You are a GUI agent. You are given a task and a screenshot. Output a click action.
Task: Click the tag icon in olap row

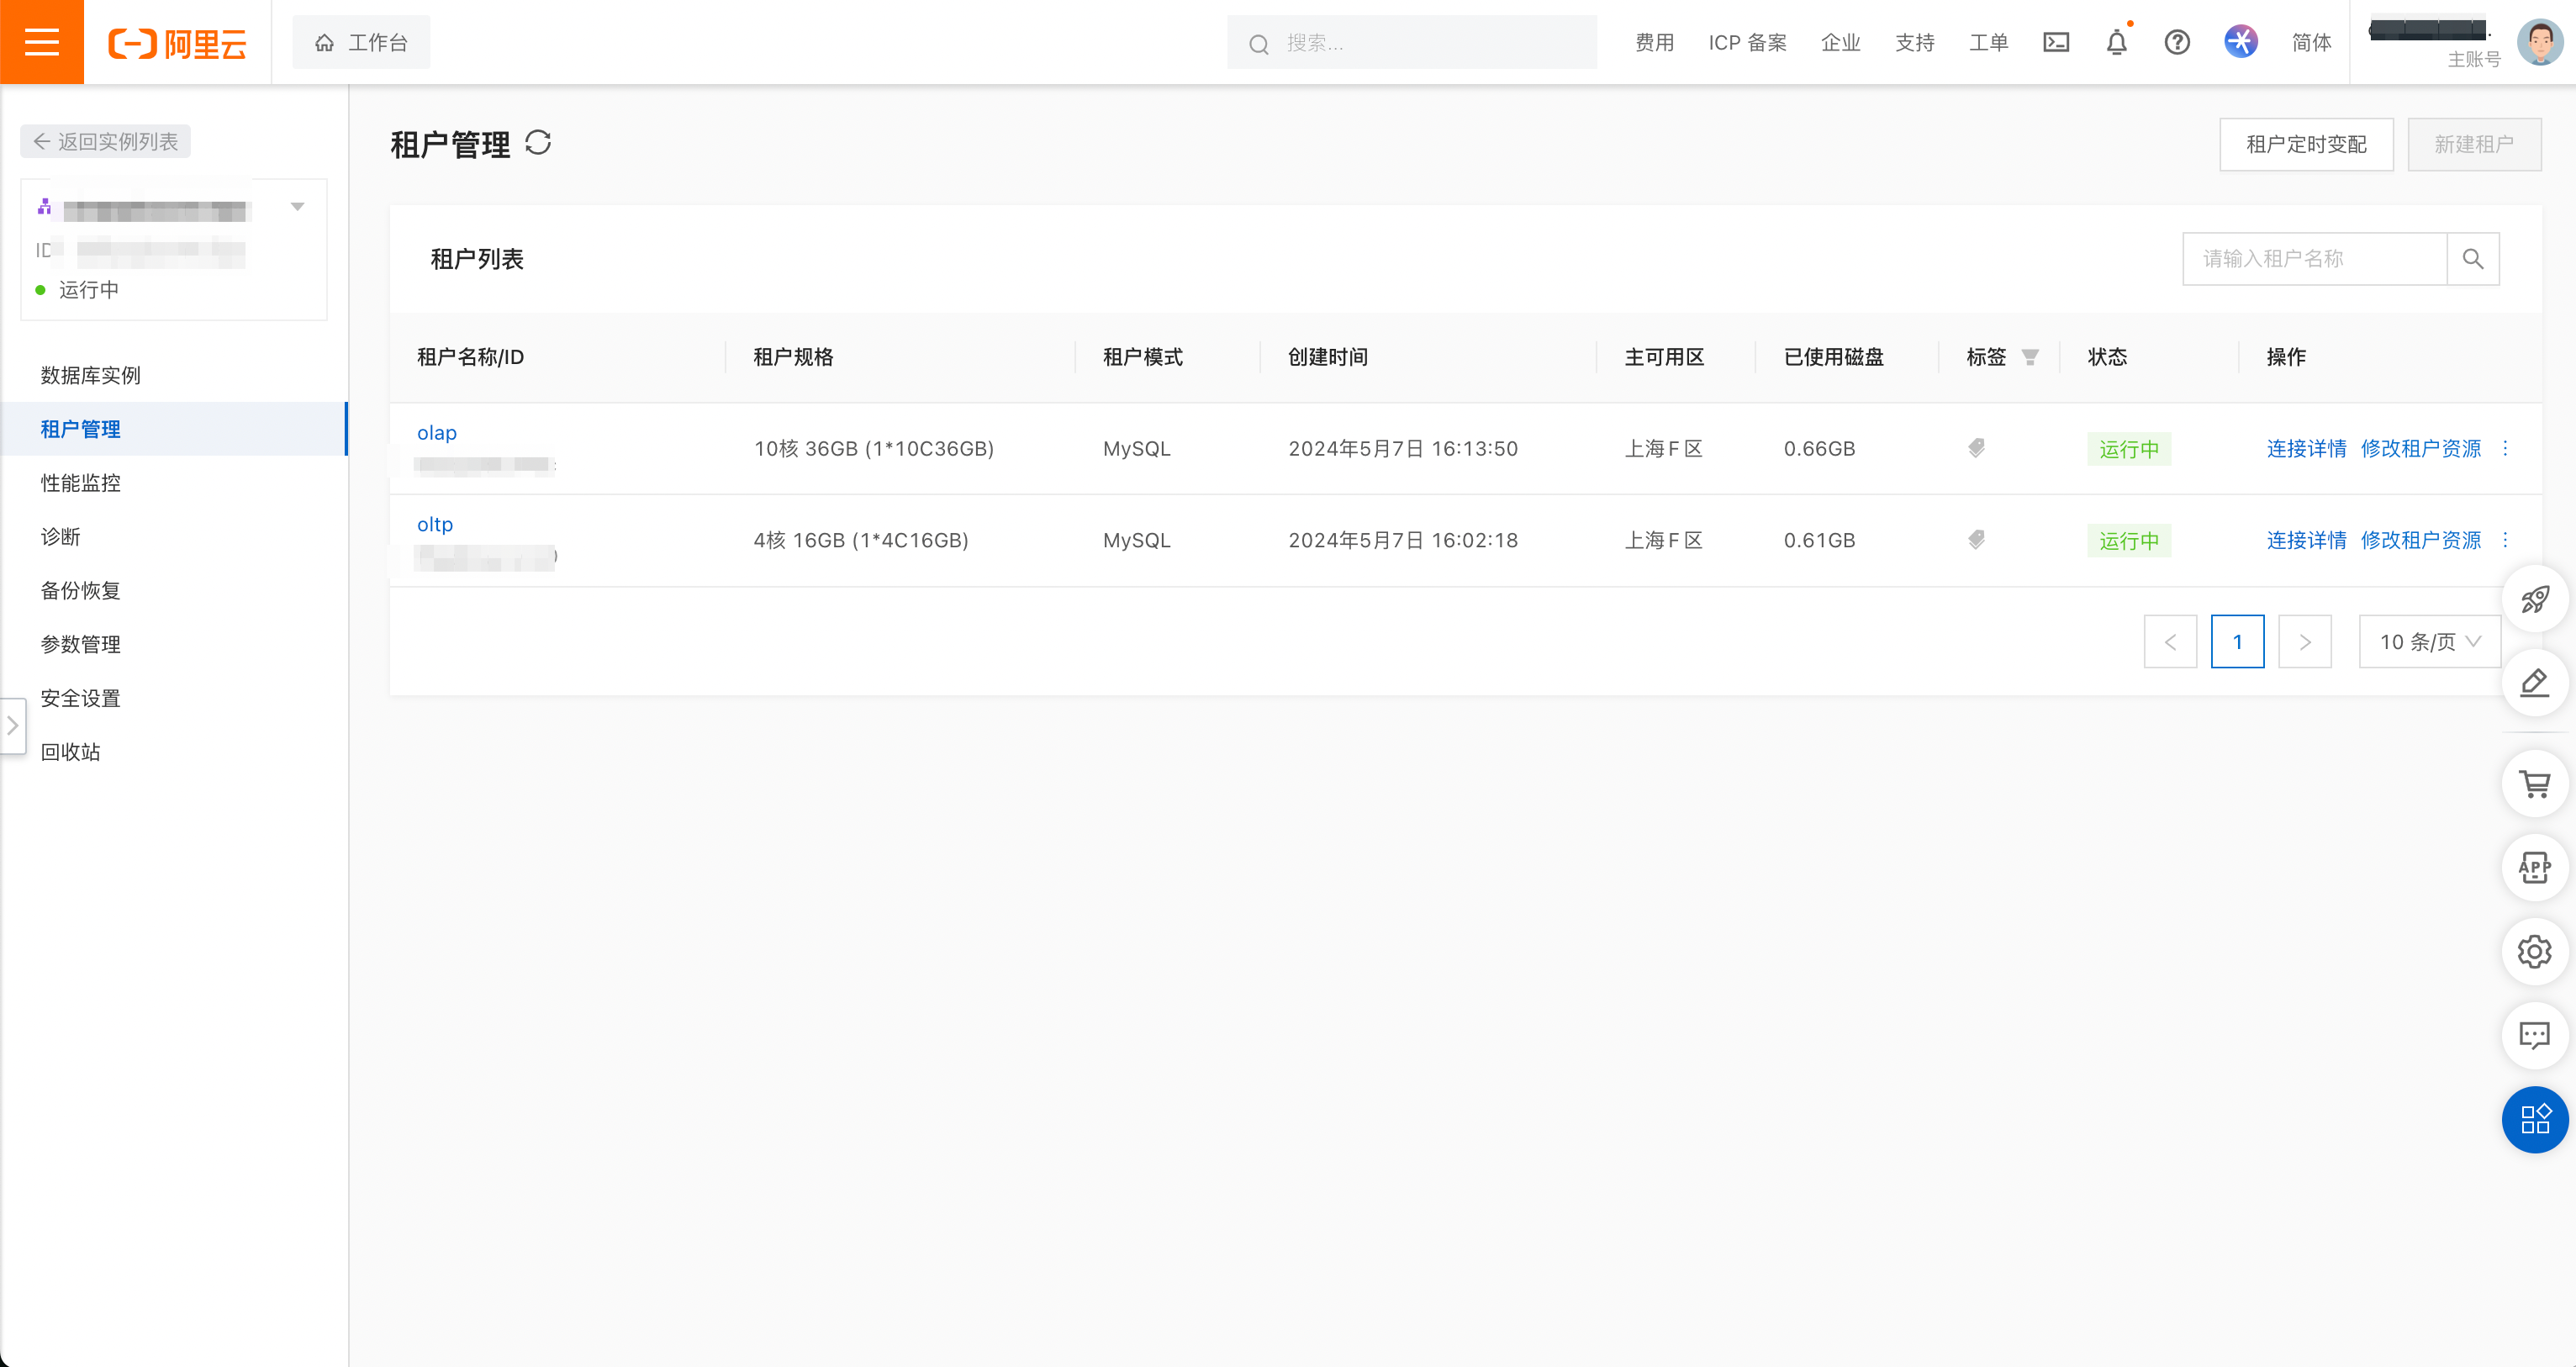click(x=1976, y=448)
